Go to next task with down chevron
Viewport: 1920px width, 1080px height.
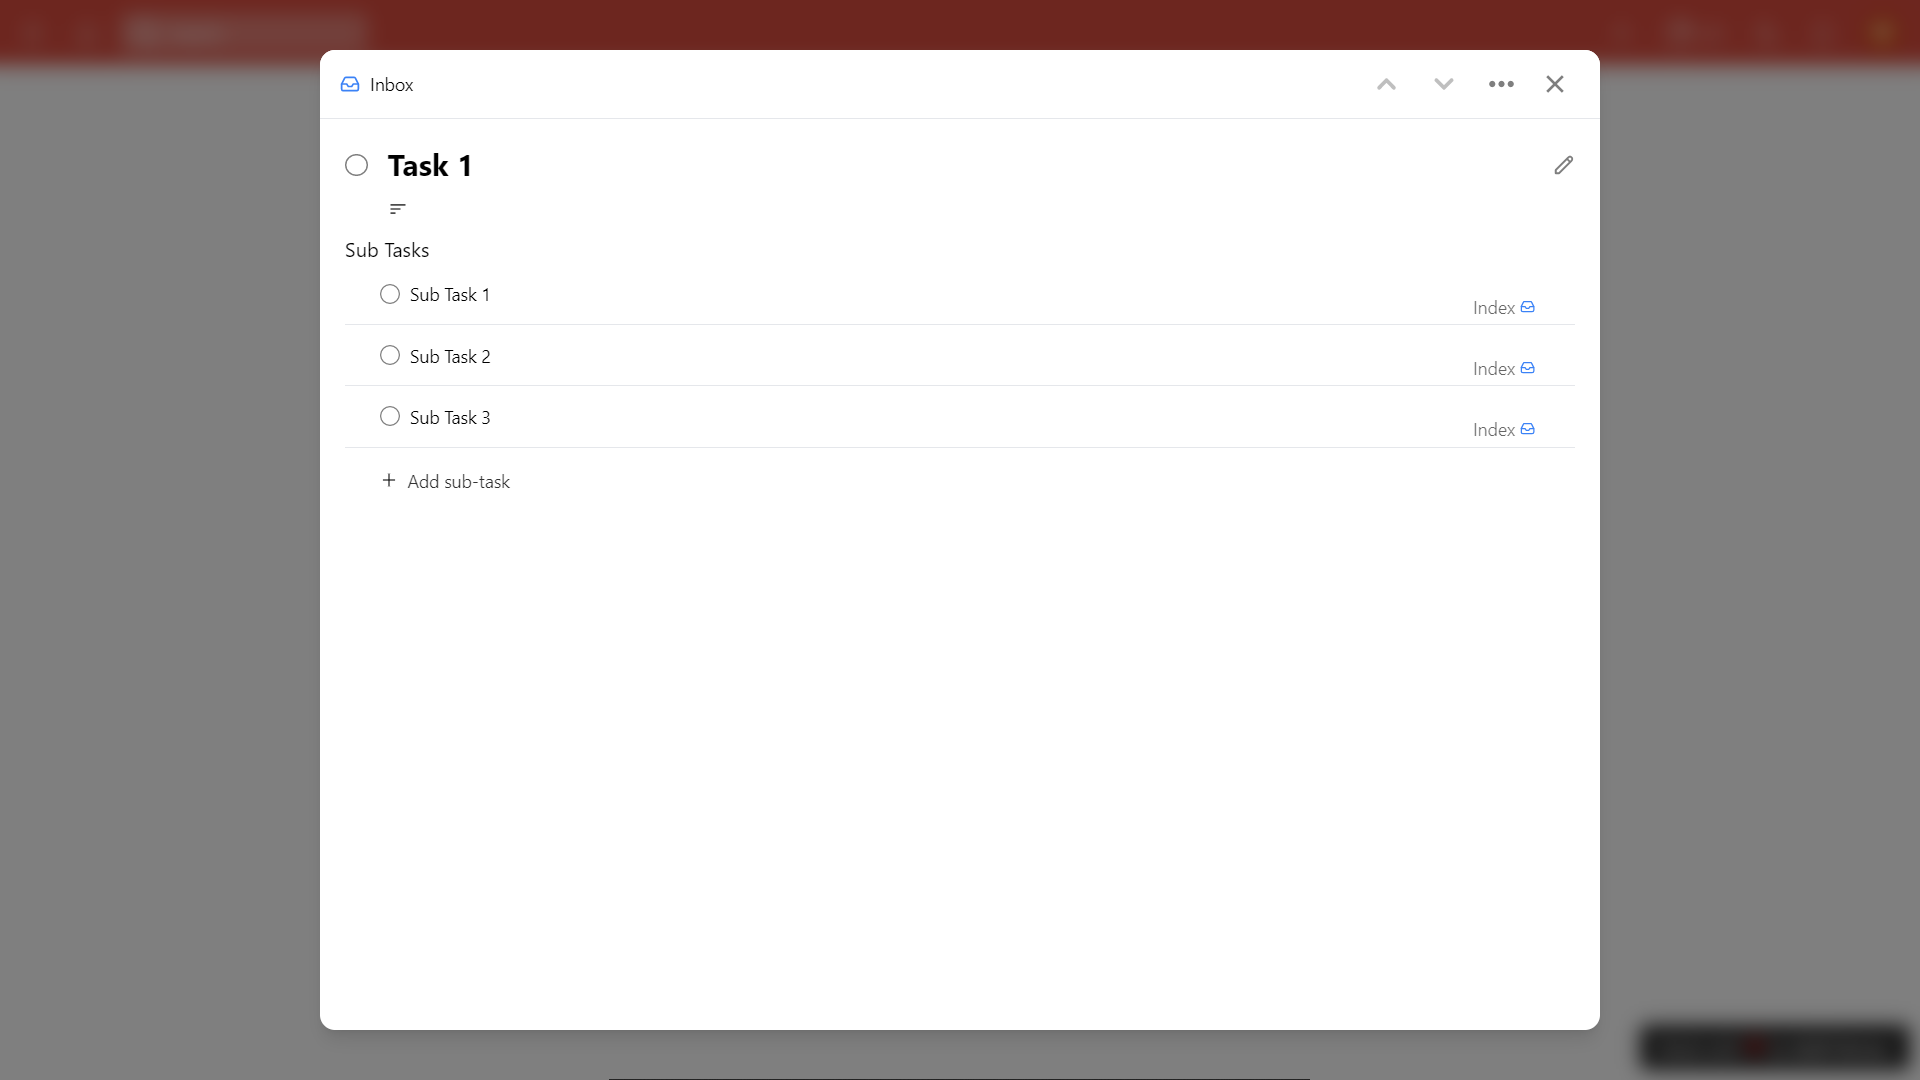(x=1443, y=84)
